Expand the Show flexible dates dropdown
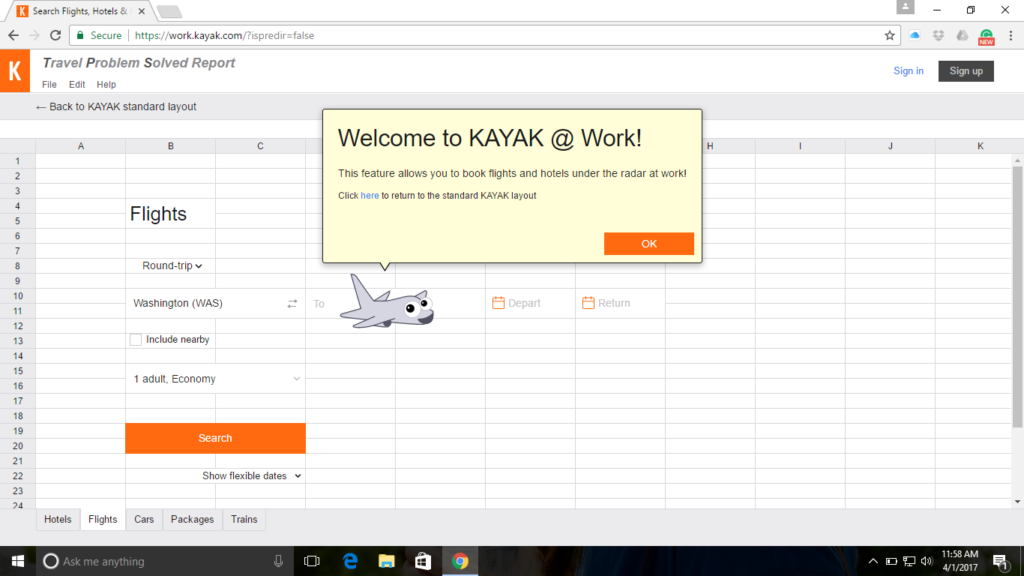 [251, 476]
